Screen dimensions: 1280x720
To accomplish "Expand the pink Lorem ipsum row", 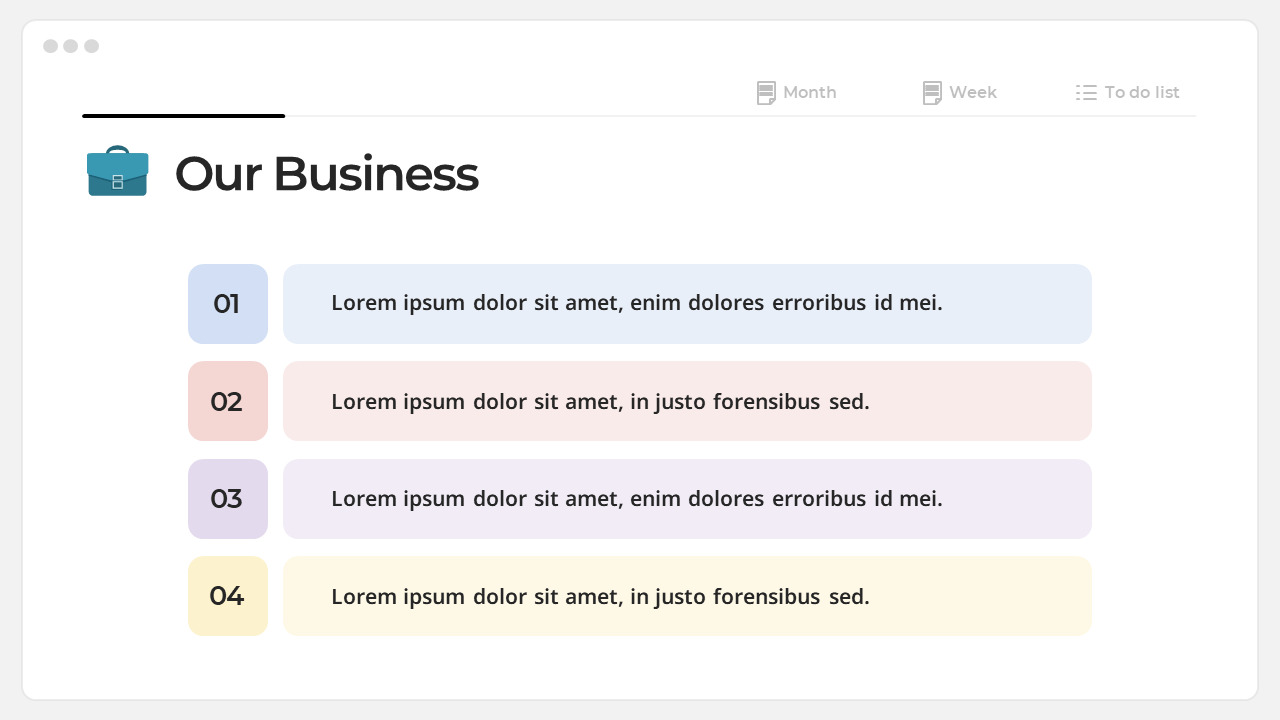I will point(687,401).
